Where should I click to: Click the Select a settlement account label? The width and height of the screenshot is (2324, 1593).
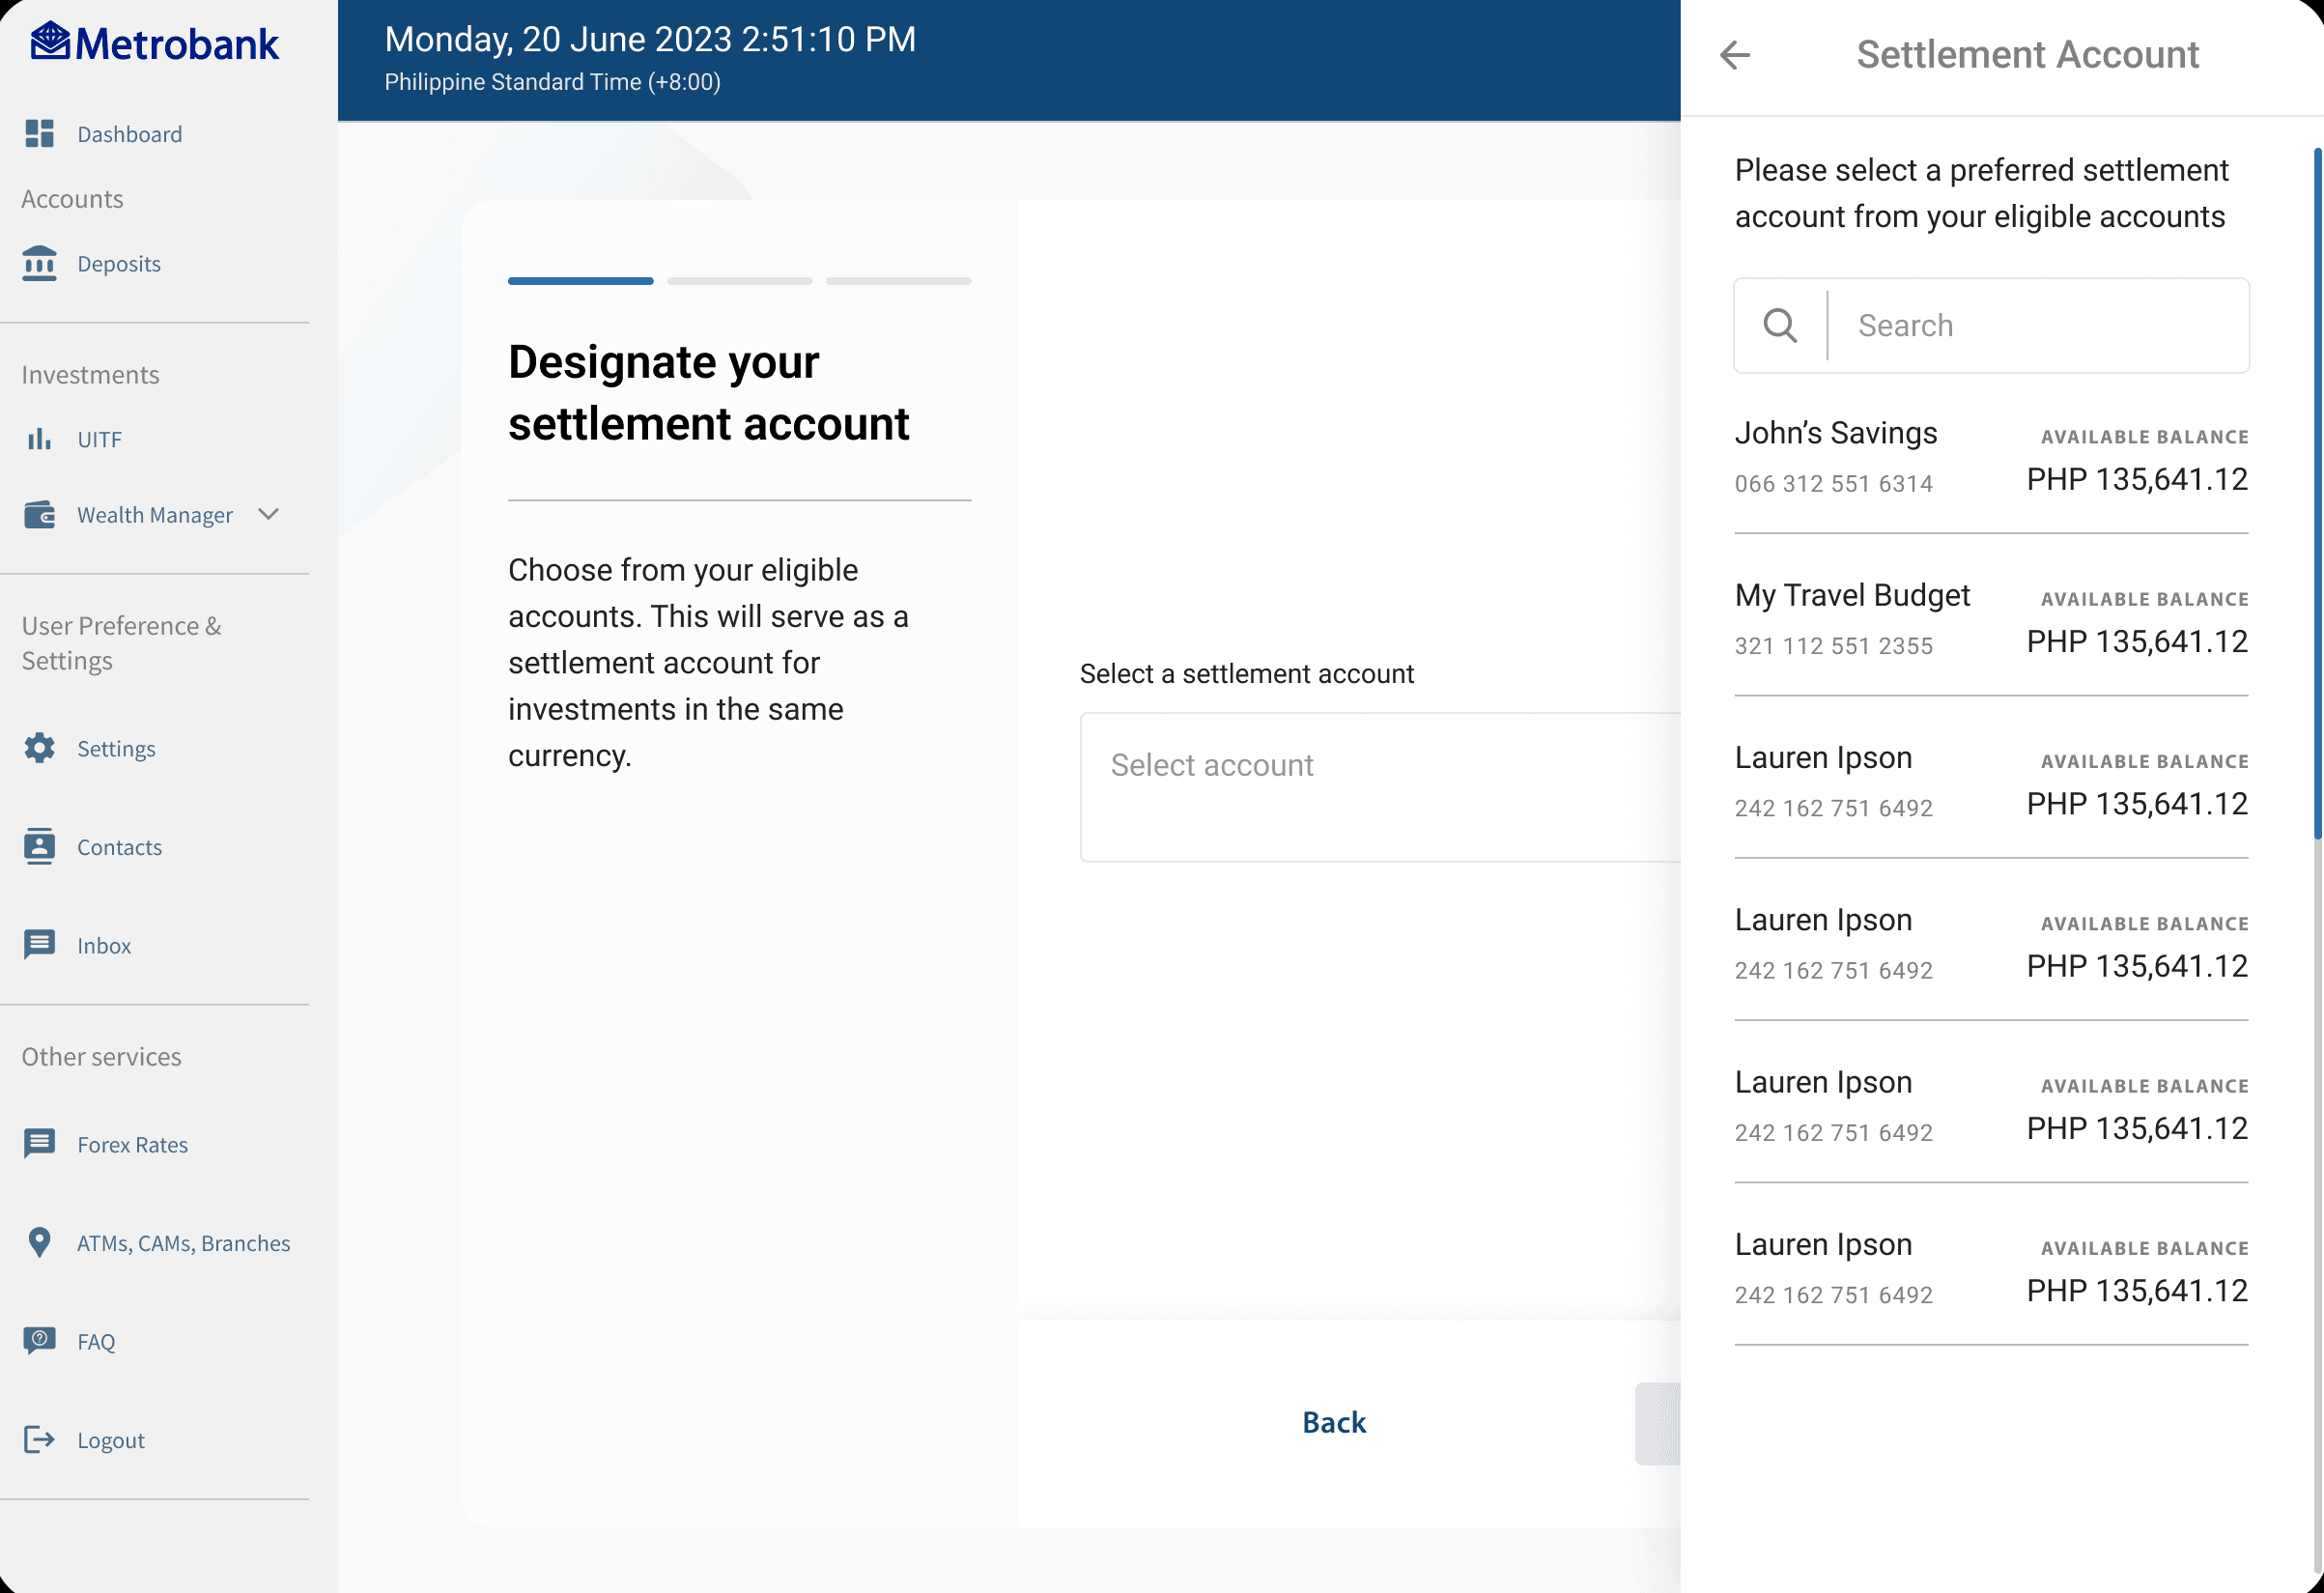pos(1246,673)
